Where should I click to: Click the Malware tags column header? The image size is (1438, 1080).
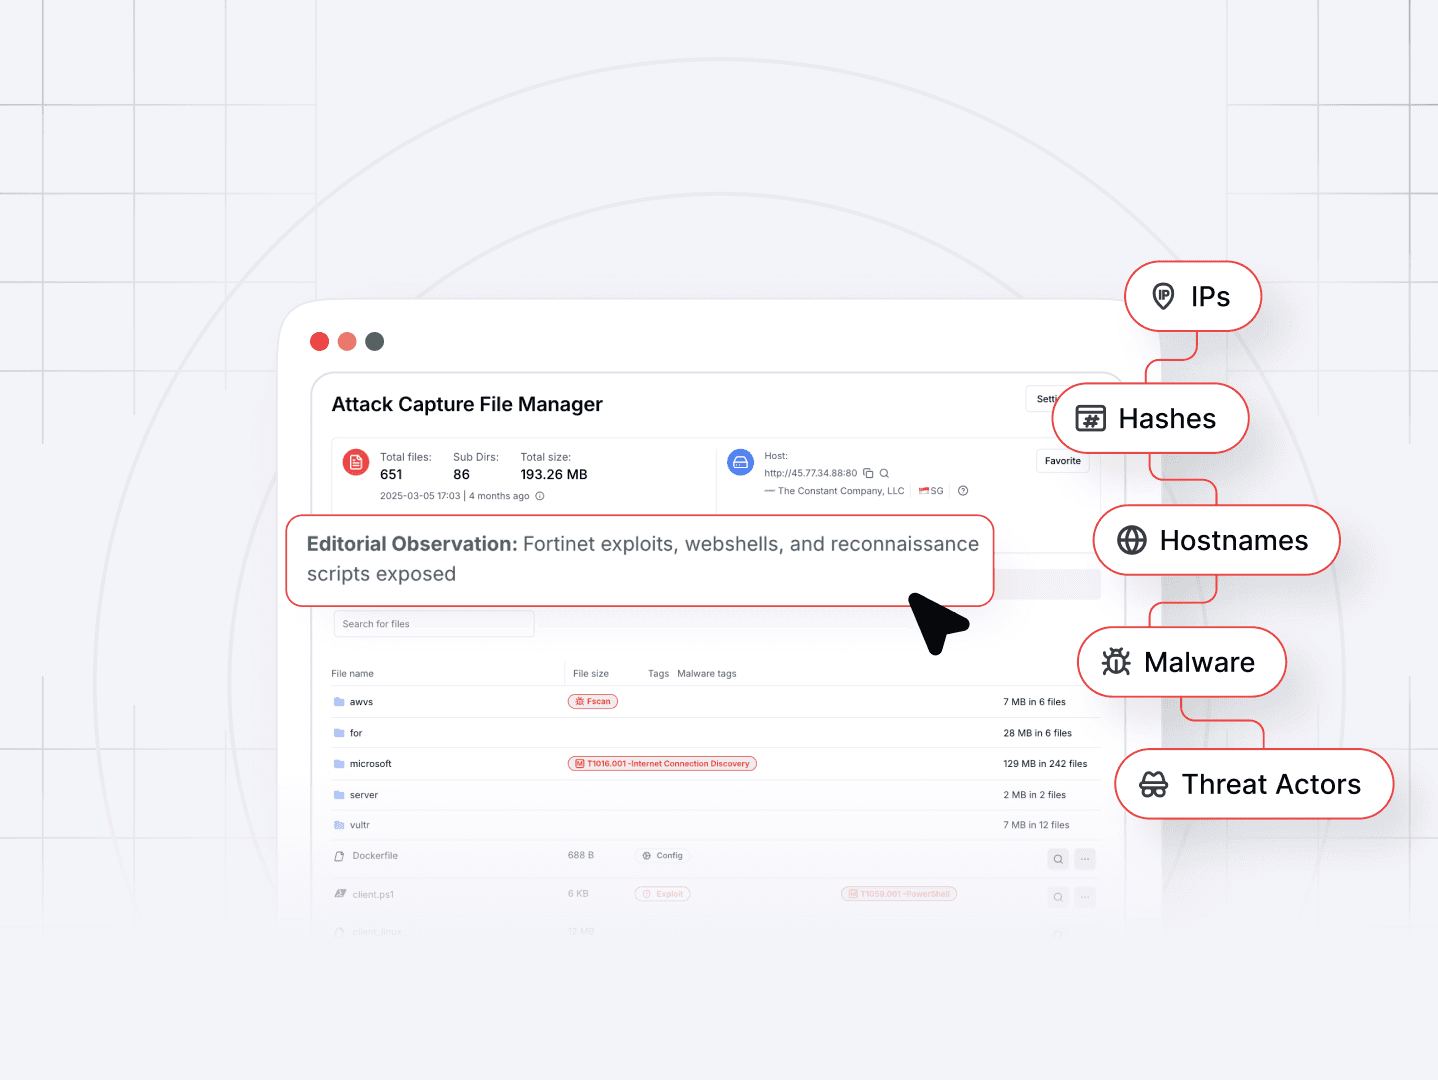coord(707,674)
